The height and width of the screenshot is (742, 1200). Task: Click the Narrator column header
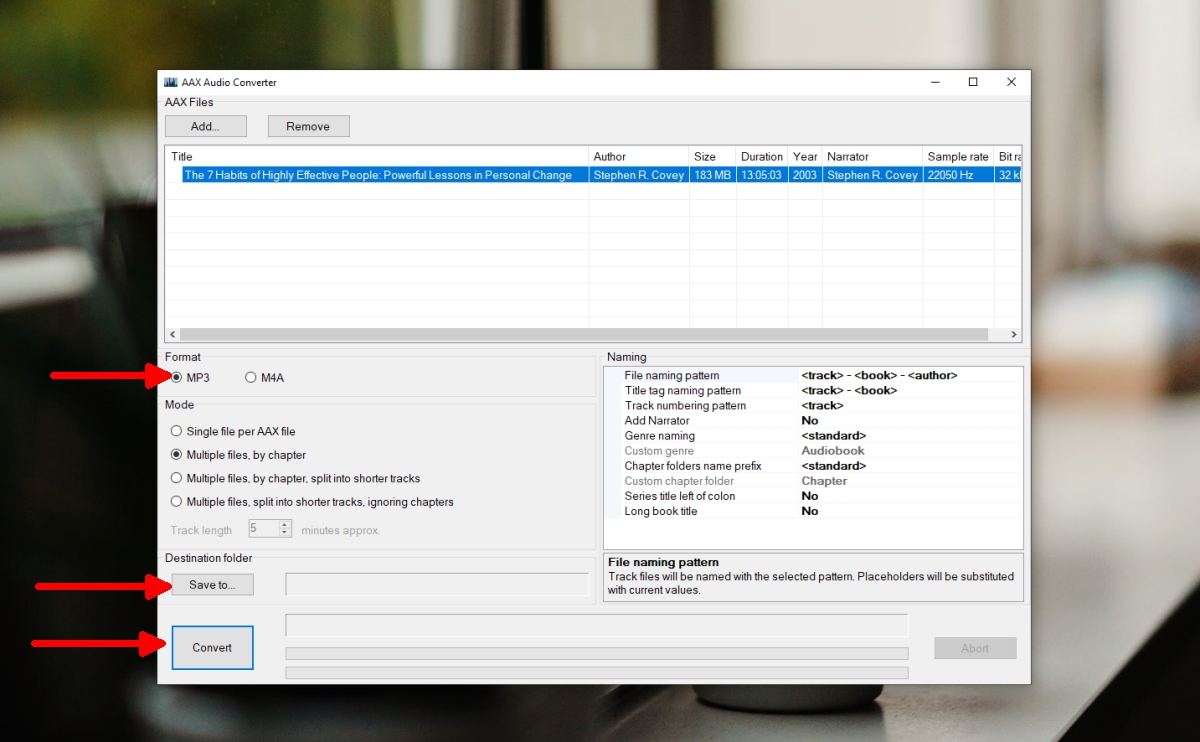872,156
